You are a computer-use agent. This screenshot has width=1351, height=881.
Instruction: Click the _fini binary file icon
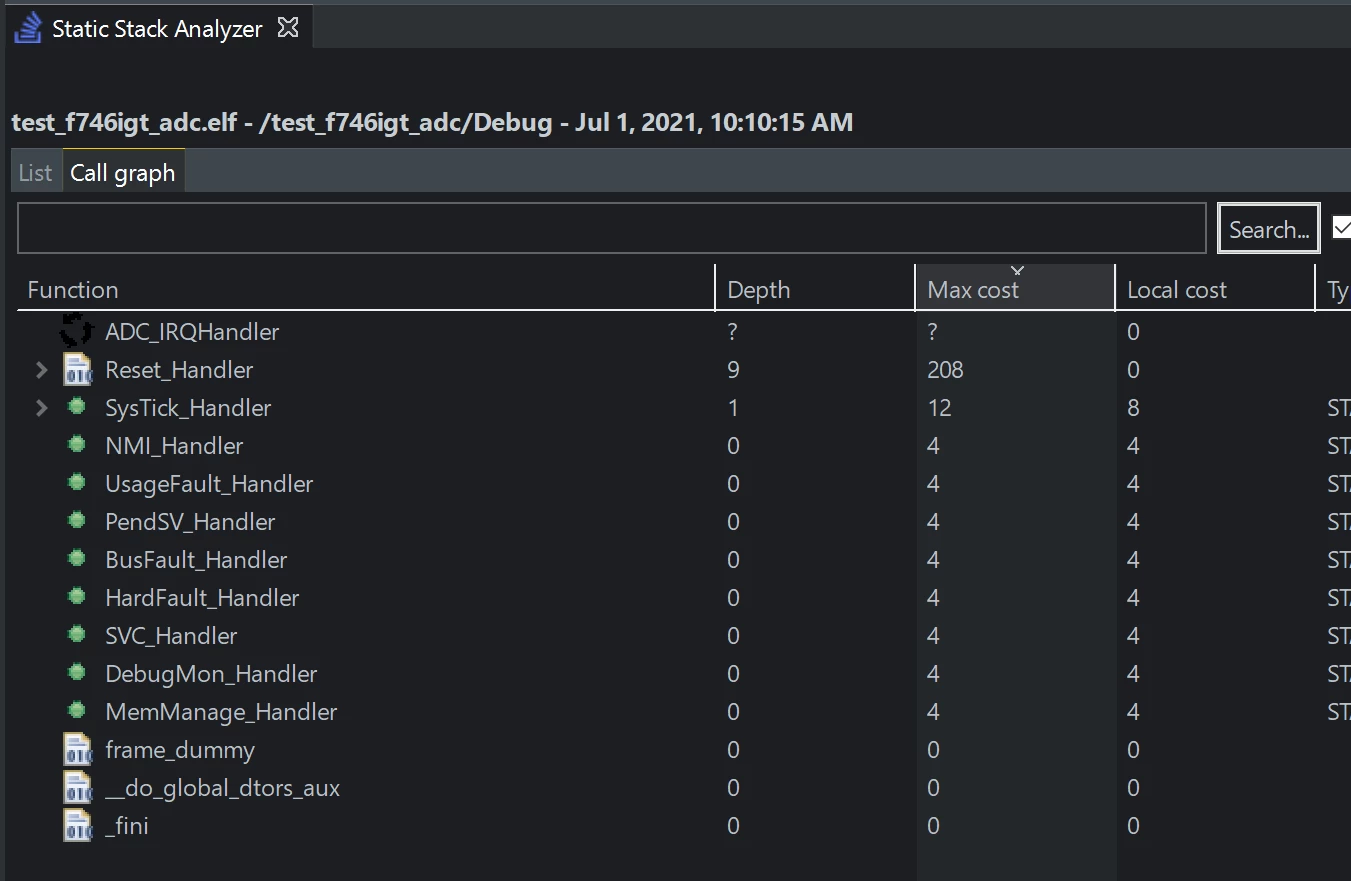[x=77, y=826]
